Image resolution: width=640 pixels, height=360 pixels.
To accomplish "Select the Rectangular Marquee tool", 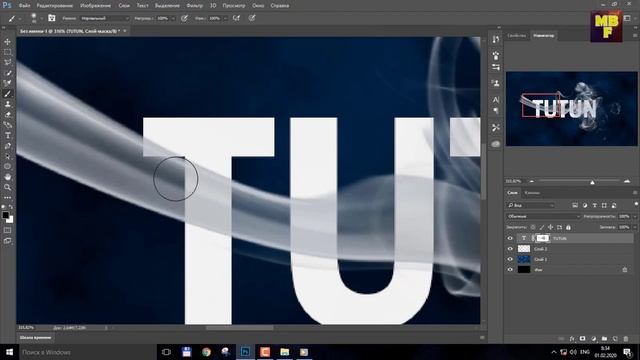I will [x=7, y=52].
